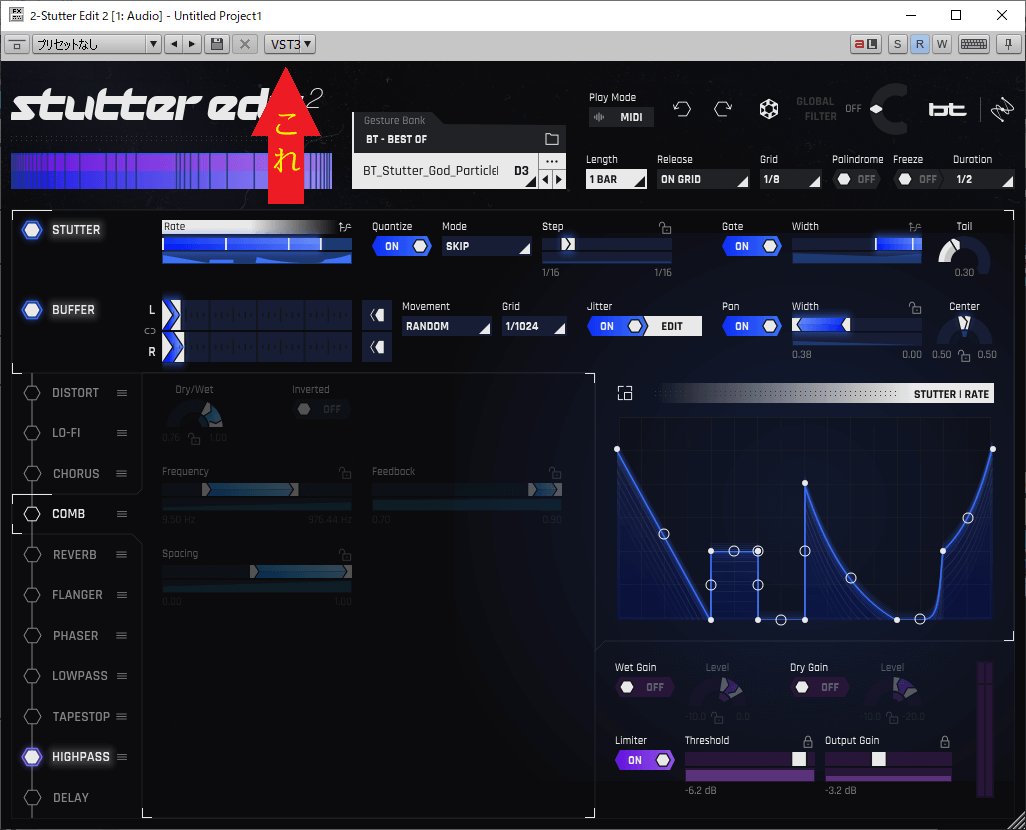This screenshot has width=1026, height=830.
Task: Click the Output Gain slider handle
Action: pyautogui.click(x=879, y=759)
